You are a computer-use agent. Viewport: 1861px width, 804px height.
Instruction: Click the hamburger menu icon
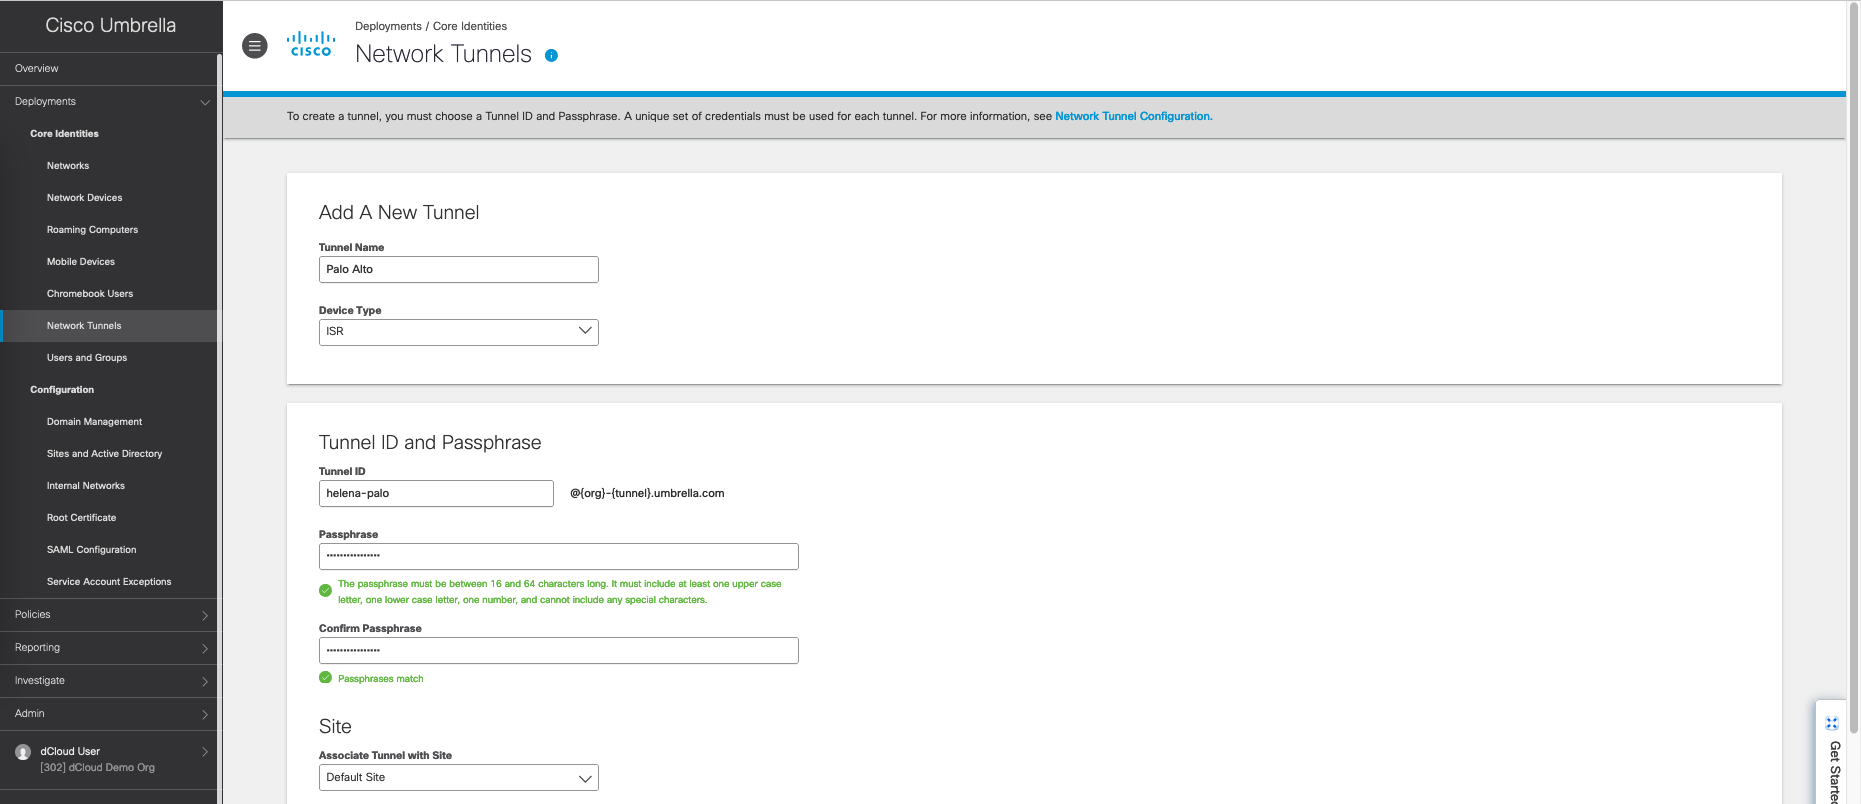pyautogui.click(x=255, y=46)
